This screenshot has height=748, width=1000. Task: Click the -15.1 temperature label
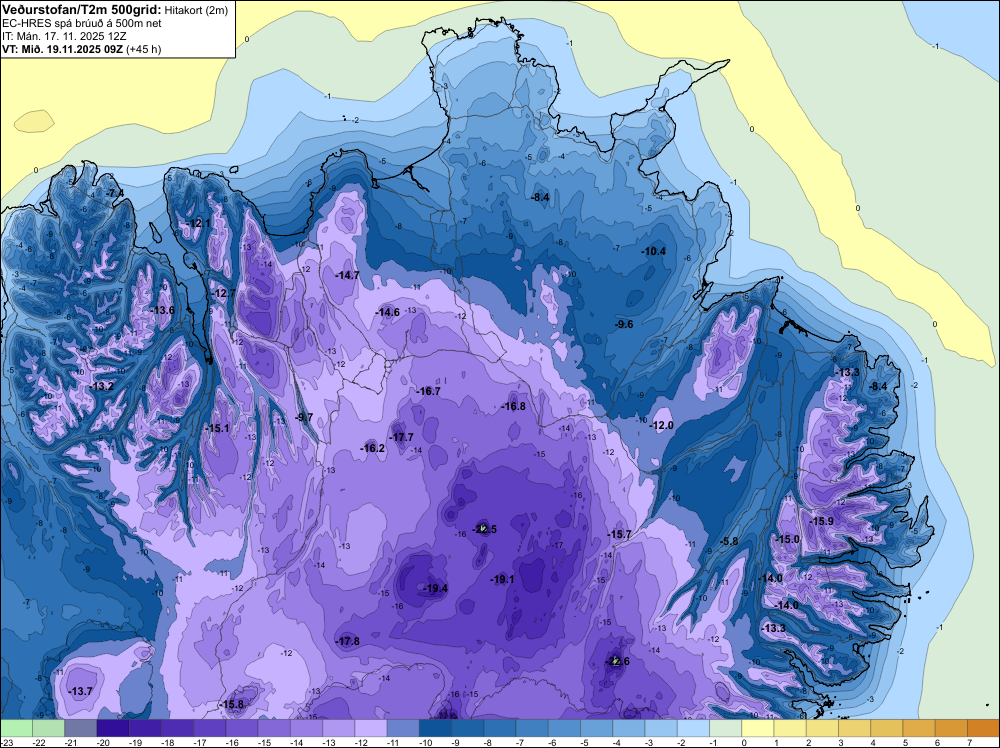(217, 429)
